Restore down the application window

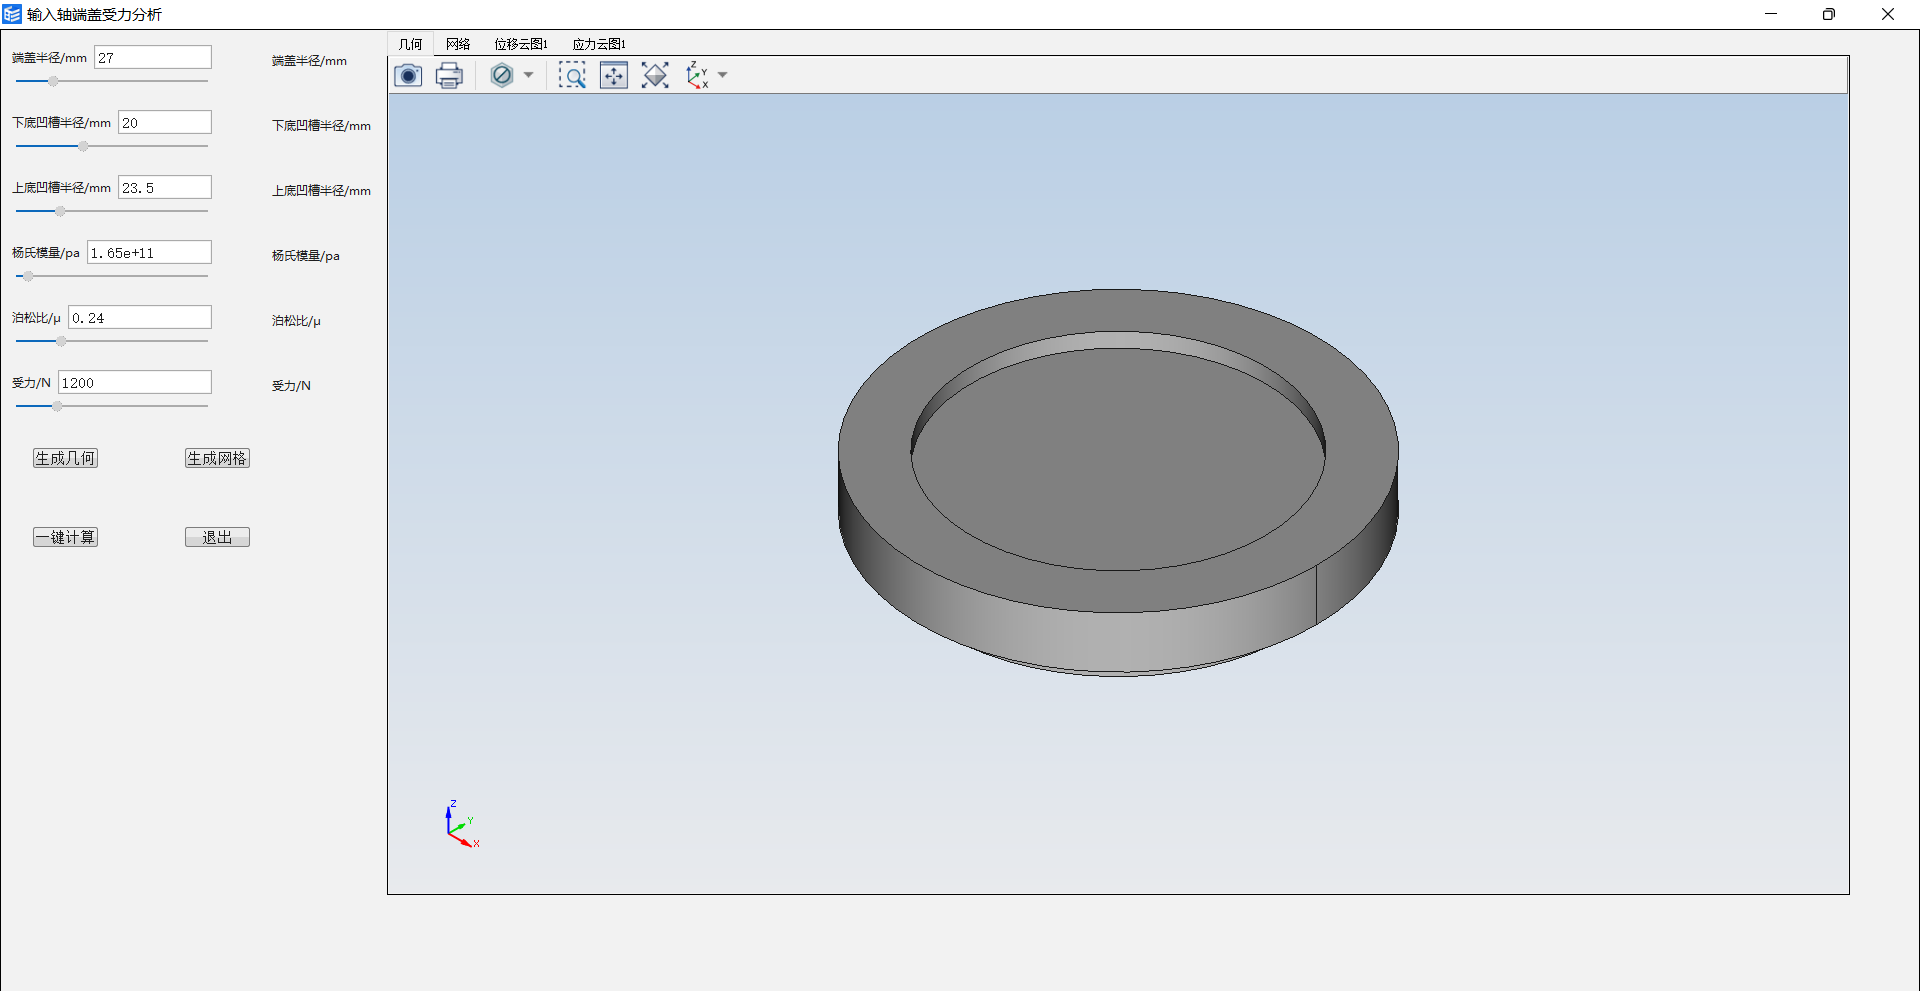click(1829, 14)
